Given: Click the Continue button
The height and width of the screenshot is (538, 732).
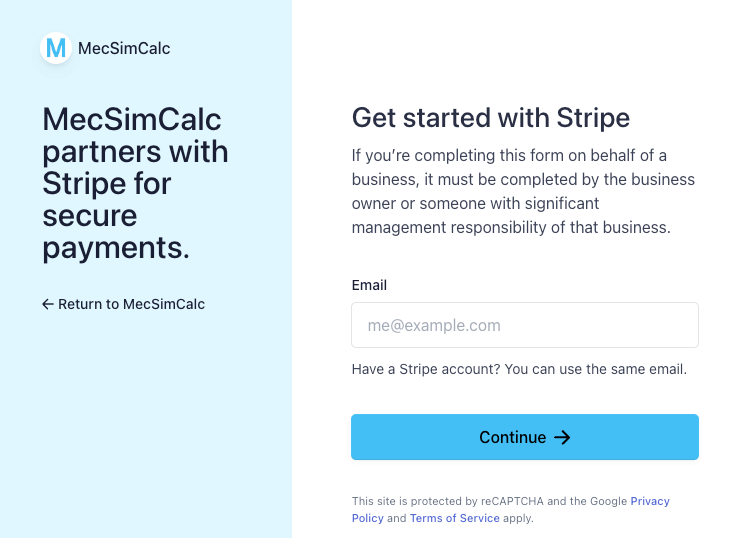Looking at the screenshot, I should click(525, 437).
